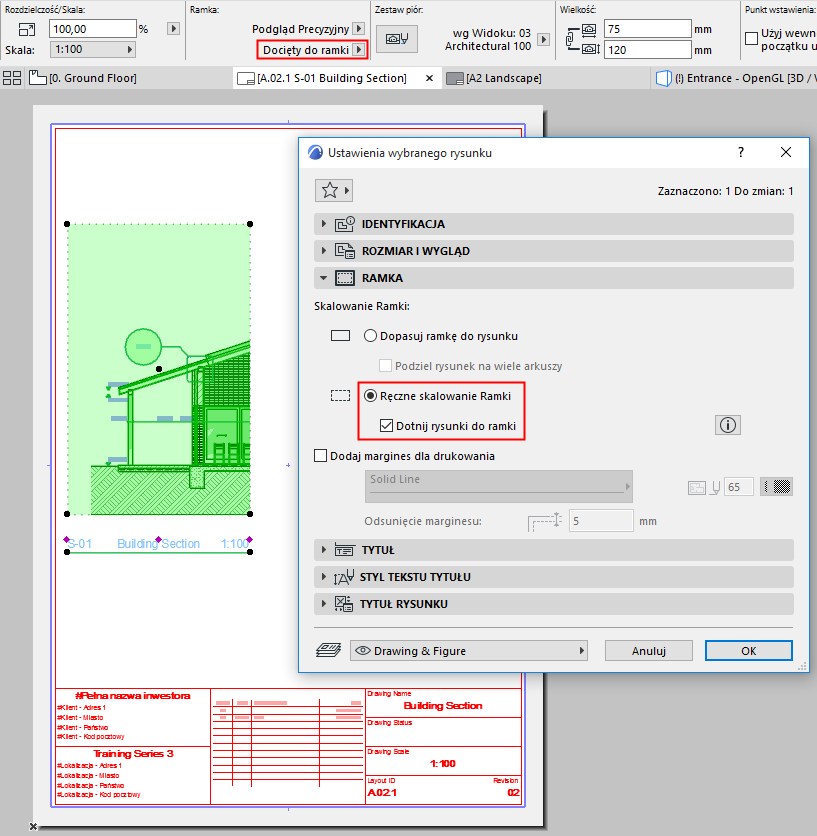Click the help question mark in dialog
The height and width of the screenshot is (836, 817).
[741, 152]
